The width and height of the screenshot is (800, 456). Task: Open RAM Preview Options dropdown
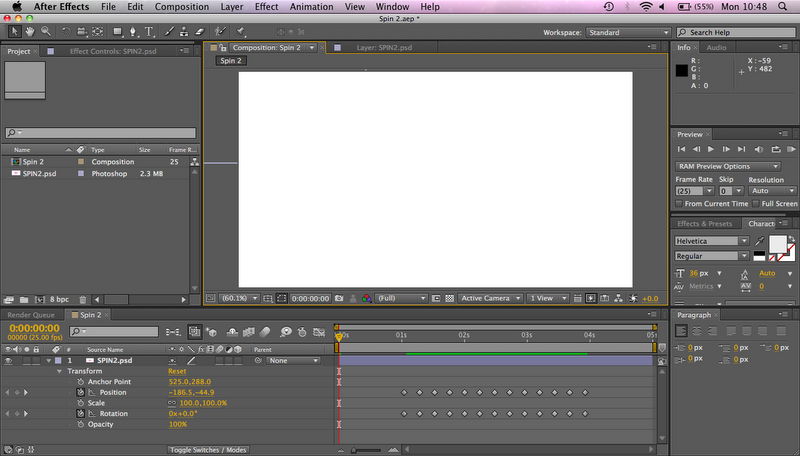coord(728,166)
